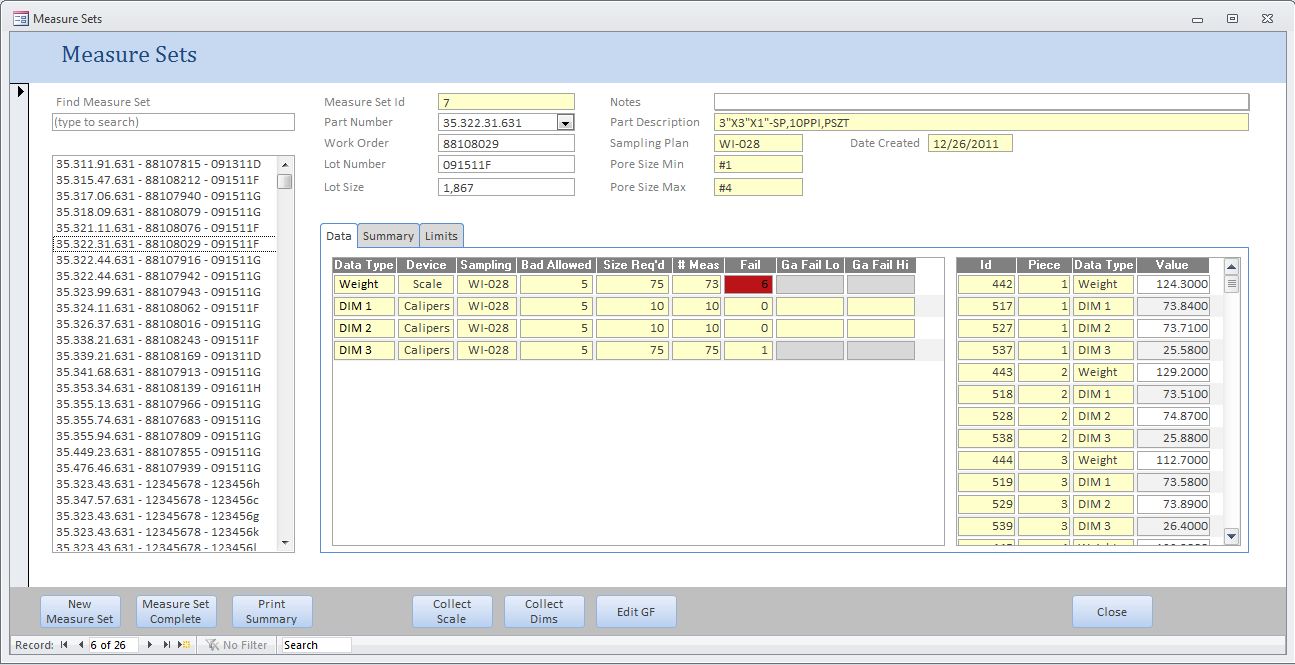This screenshot has width=1295, height=665.
Task: Select list entry 35.347.57.631 - 12345678 - 123456c
Action: (x=165, y=500)
